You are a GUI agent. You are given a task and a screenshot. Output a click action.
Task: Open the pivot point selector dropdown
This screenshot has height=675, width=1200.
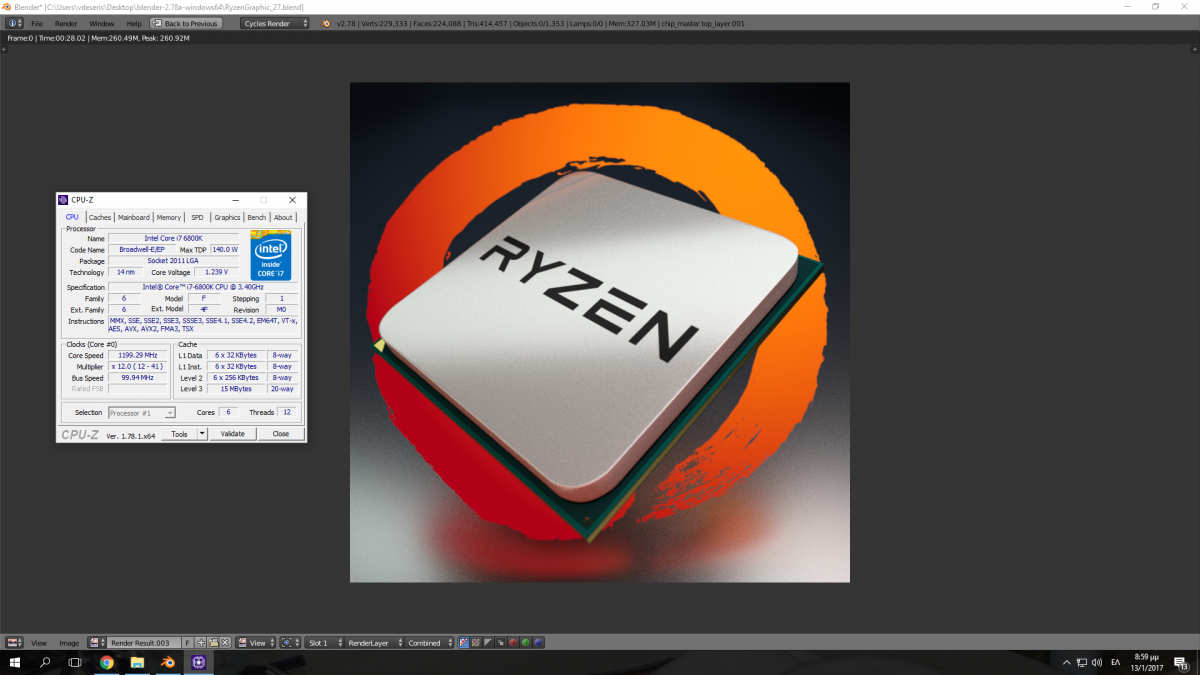pyautogui.click(x=290, y=643)
